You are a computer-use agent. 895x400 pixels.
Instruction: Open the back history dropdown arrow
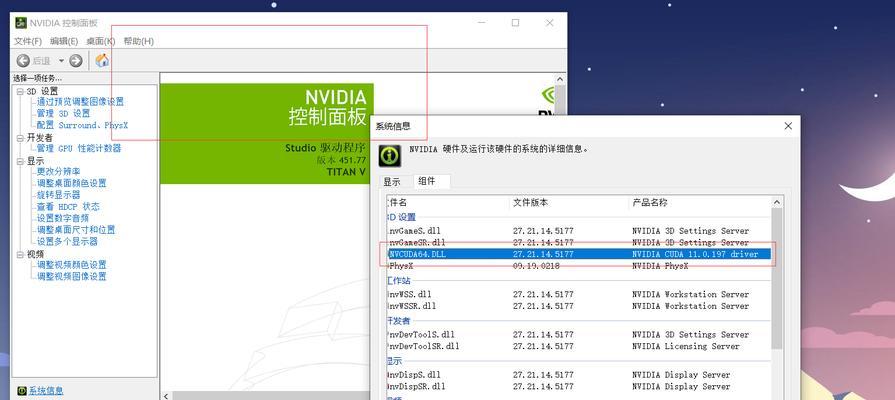point(61,60)
